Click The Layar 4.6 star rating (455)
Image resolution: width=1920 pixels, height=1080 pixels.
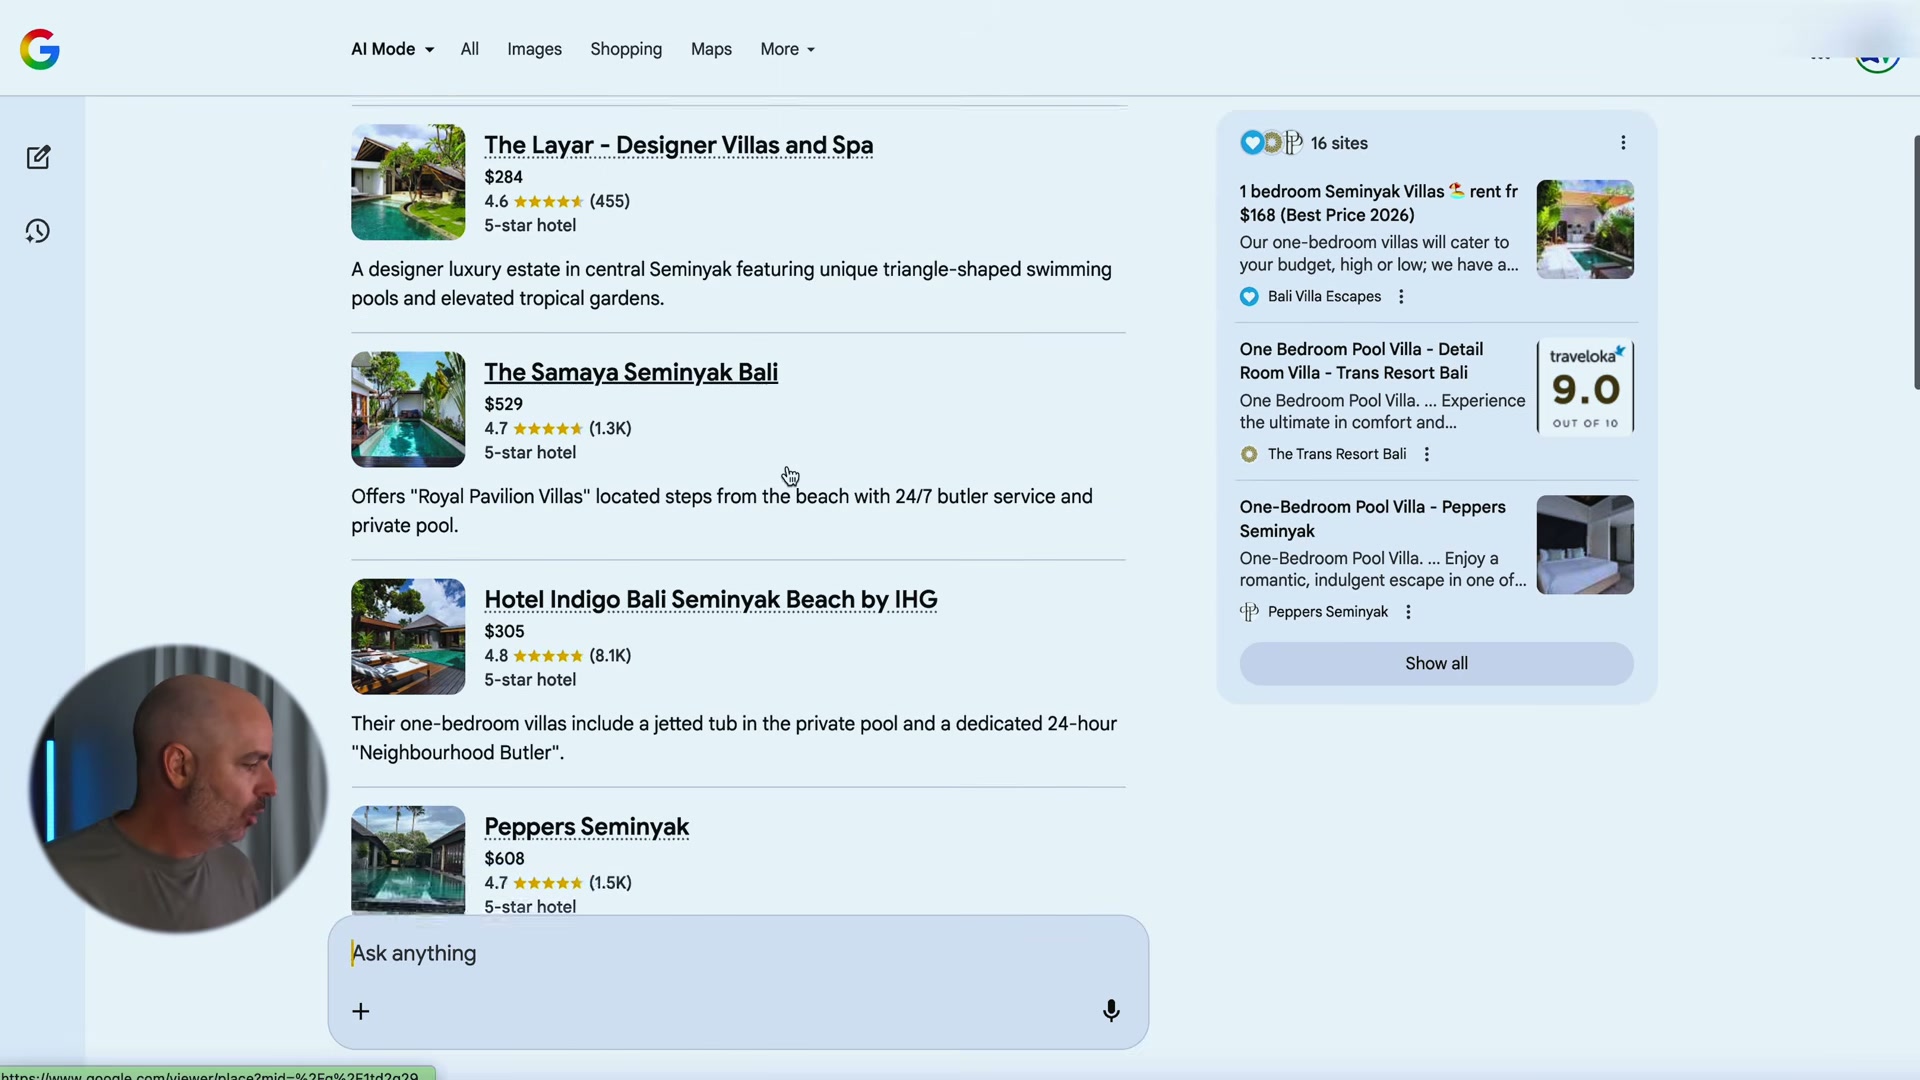[557, 201]
